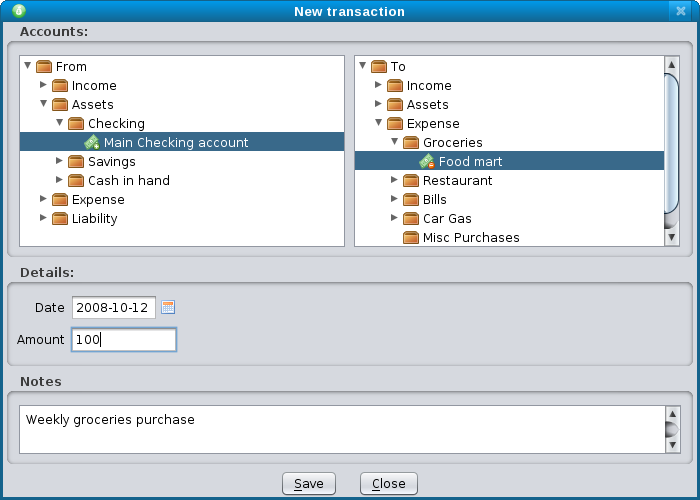Screen dimensions: 700x500
Task: Select 'Liability' label in From tree
Action: pos(95,218)
